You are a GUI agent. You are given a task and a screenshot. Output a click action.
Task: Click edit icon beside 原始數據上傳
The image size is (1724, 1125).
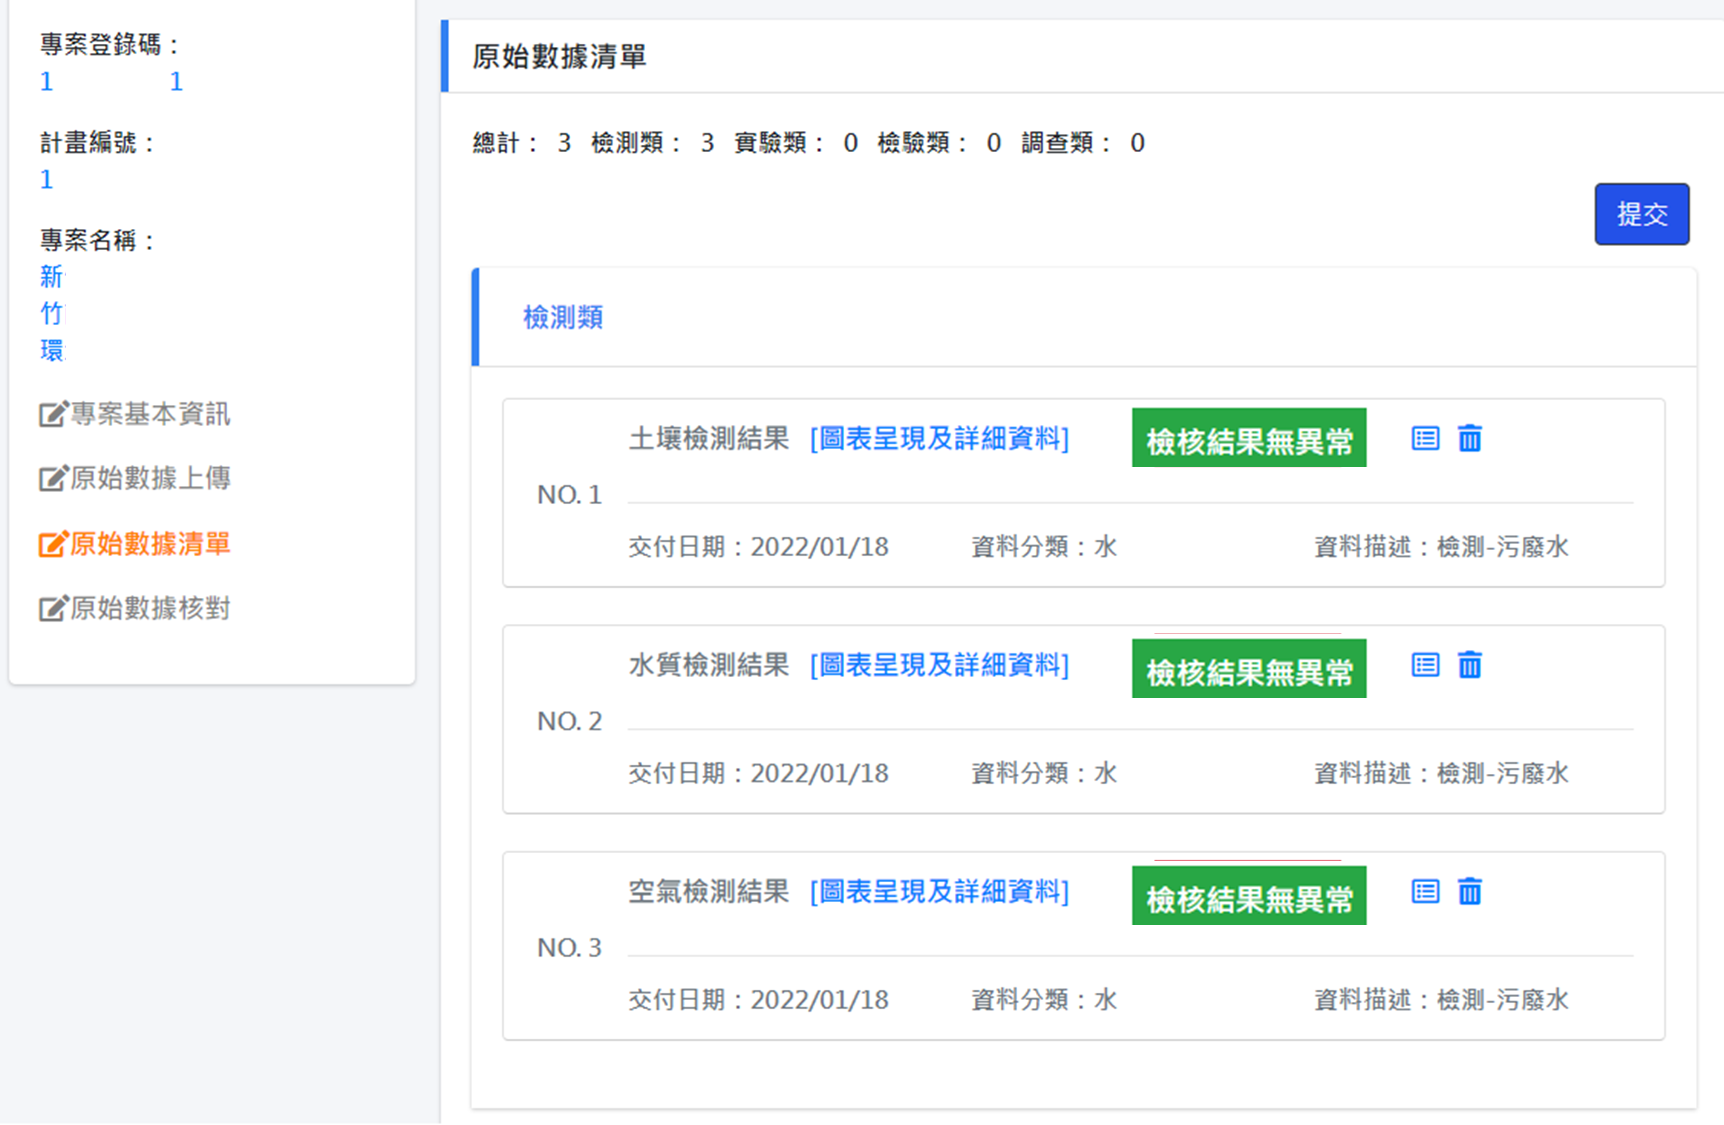click(53, 478)
